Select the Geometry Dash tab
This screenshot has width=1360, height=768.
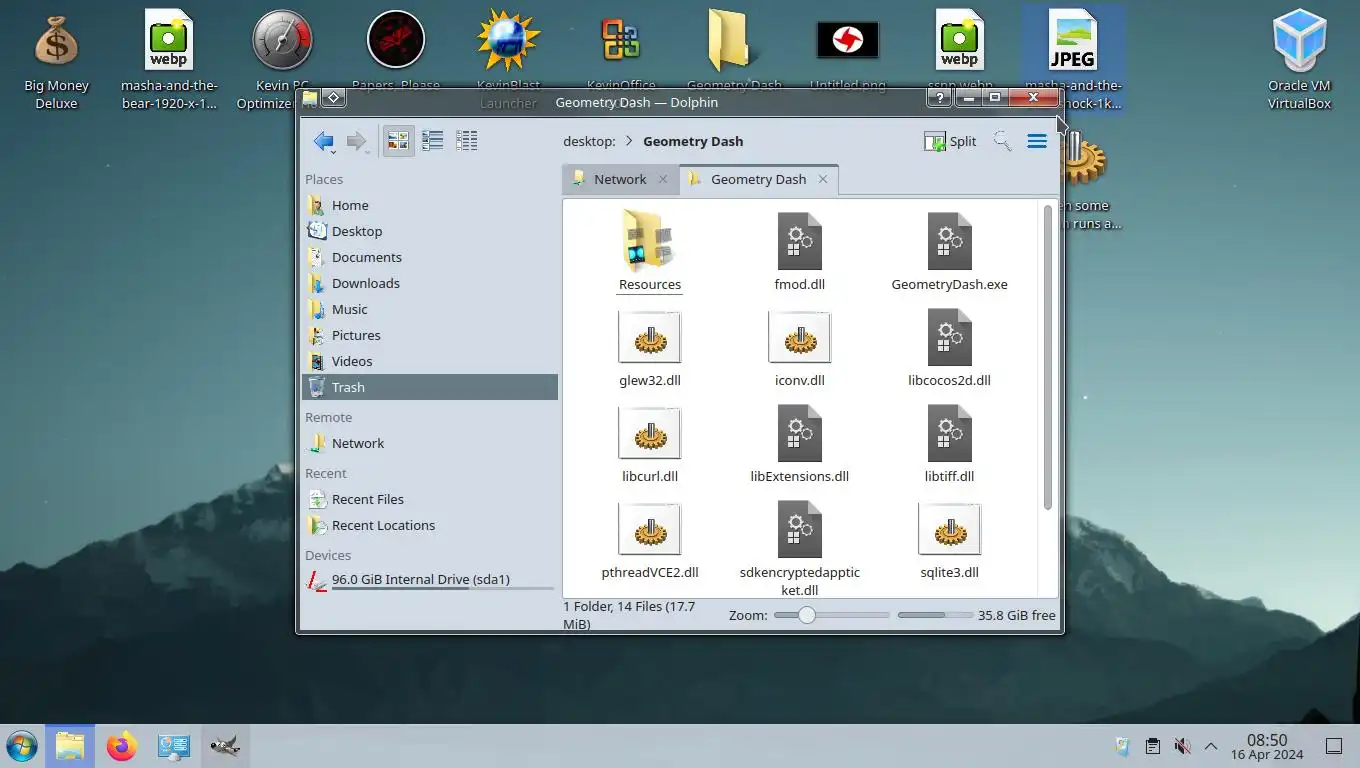coord(758,179)
